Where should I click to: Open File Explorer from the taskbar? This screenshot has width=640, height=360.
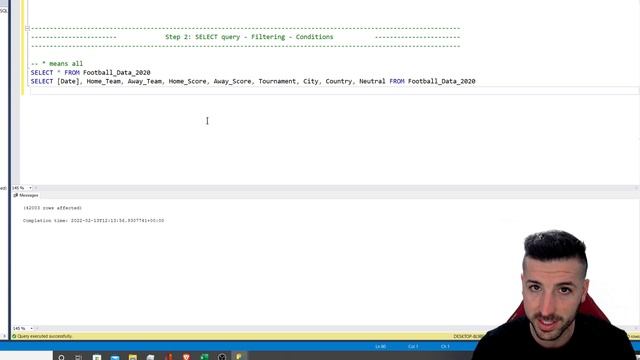[133, 357]
